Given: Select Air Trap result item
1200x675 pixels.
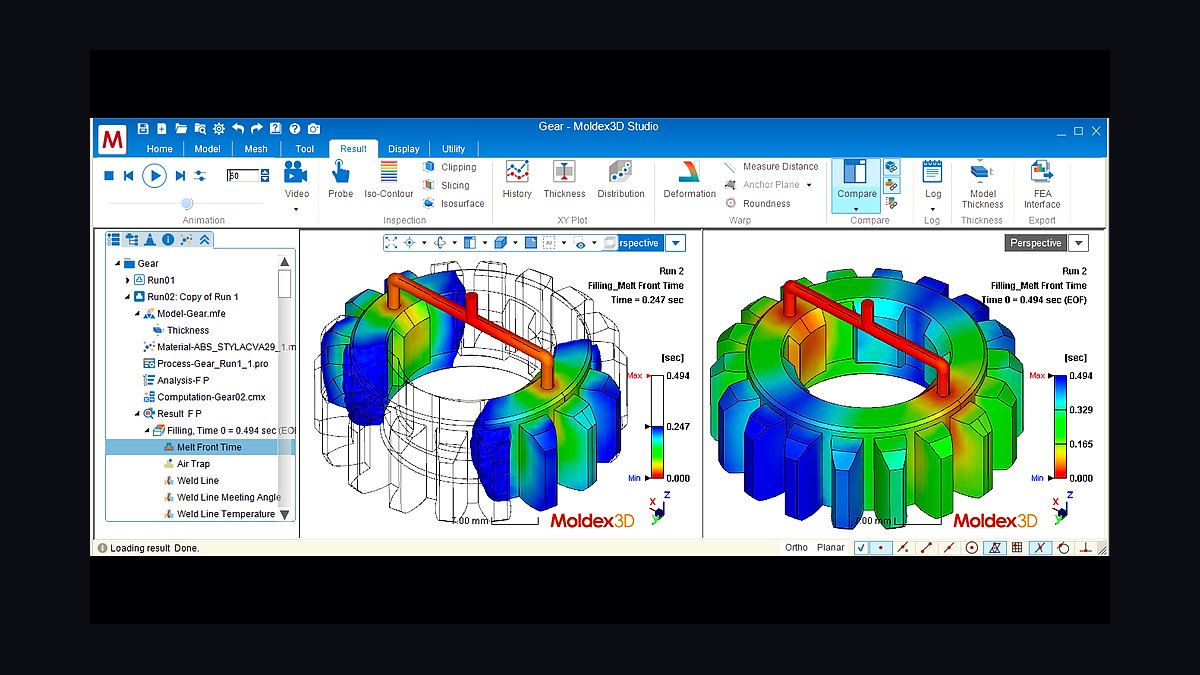Looking at the screenshot, I should (x=186, y=464).
